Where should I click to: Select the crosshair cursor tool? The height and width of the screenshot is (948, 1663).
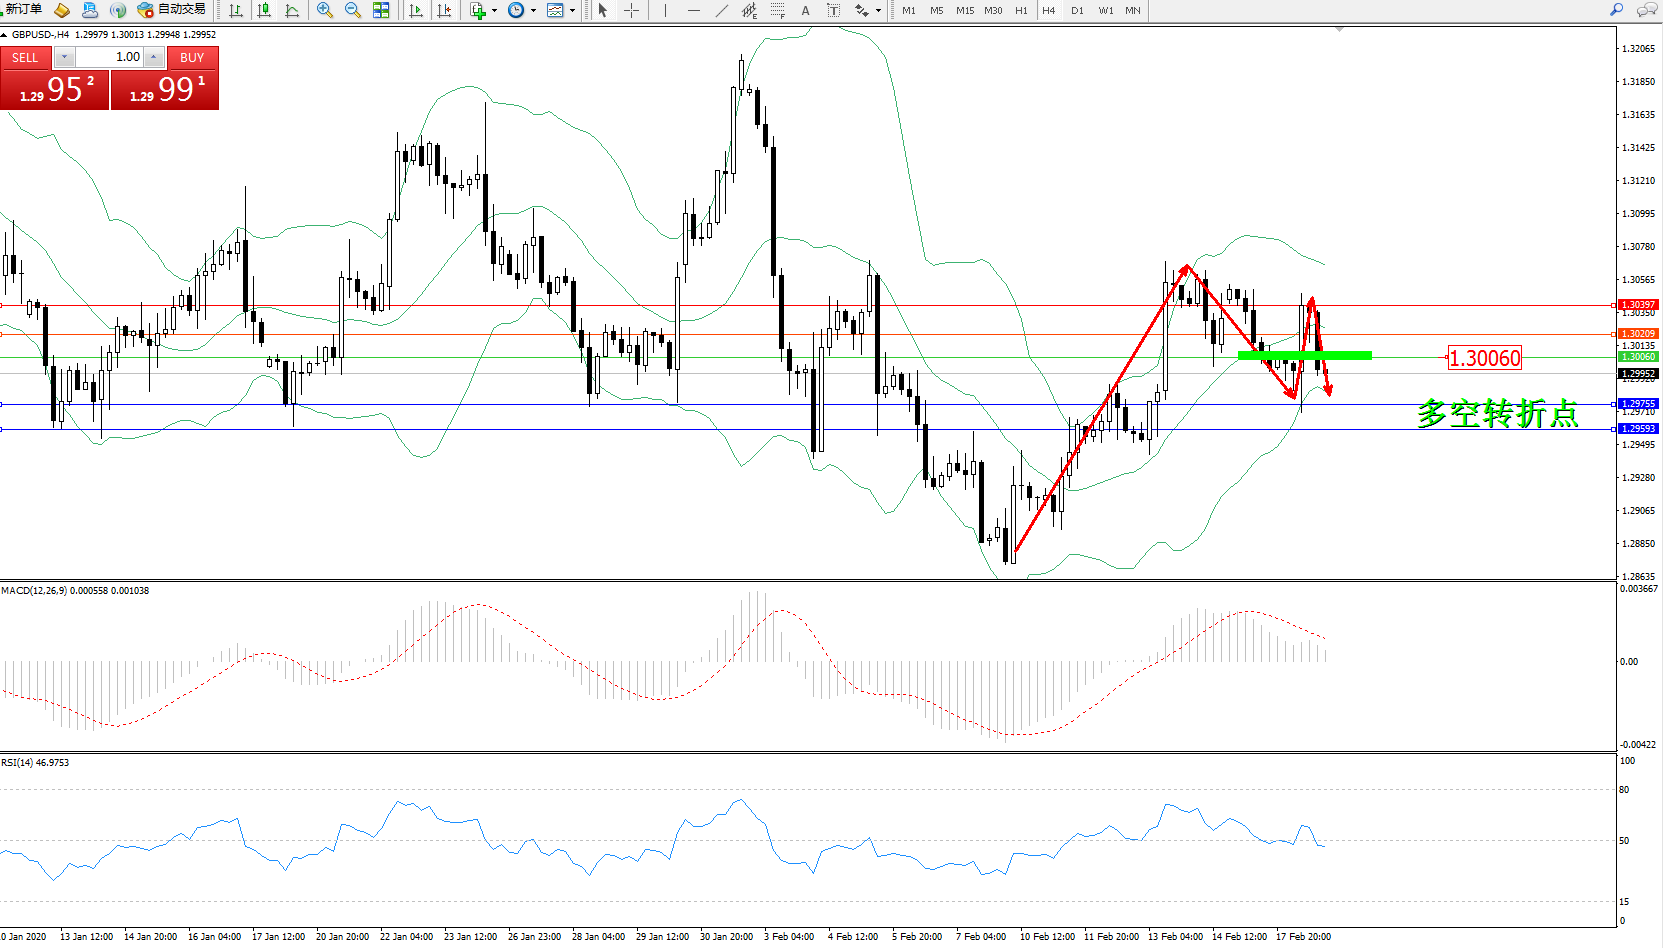point(631,10)
